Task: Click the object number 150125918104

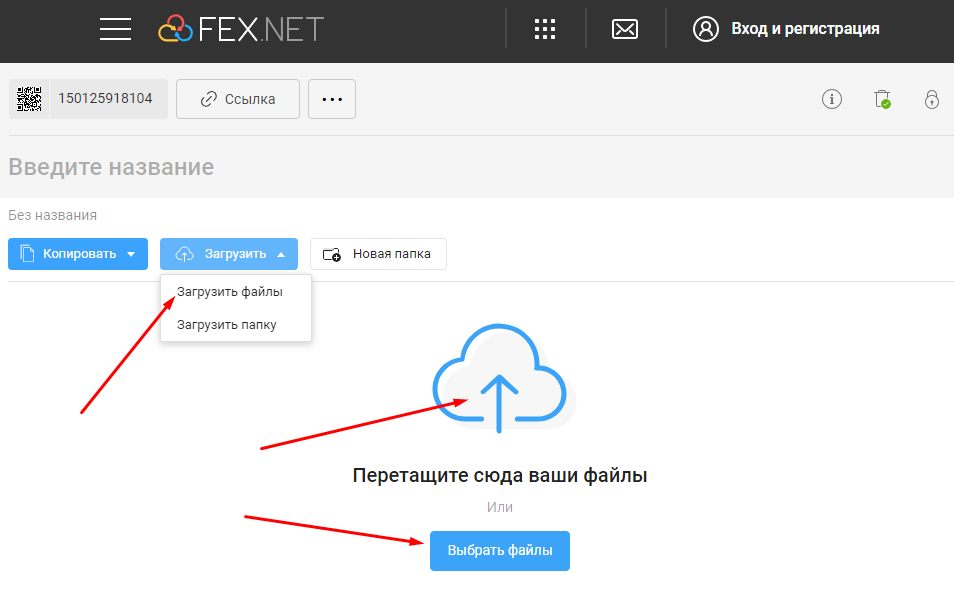Action: tap(105, 99)
